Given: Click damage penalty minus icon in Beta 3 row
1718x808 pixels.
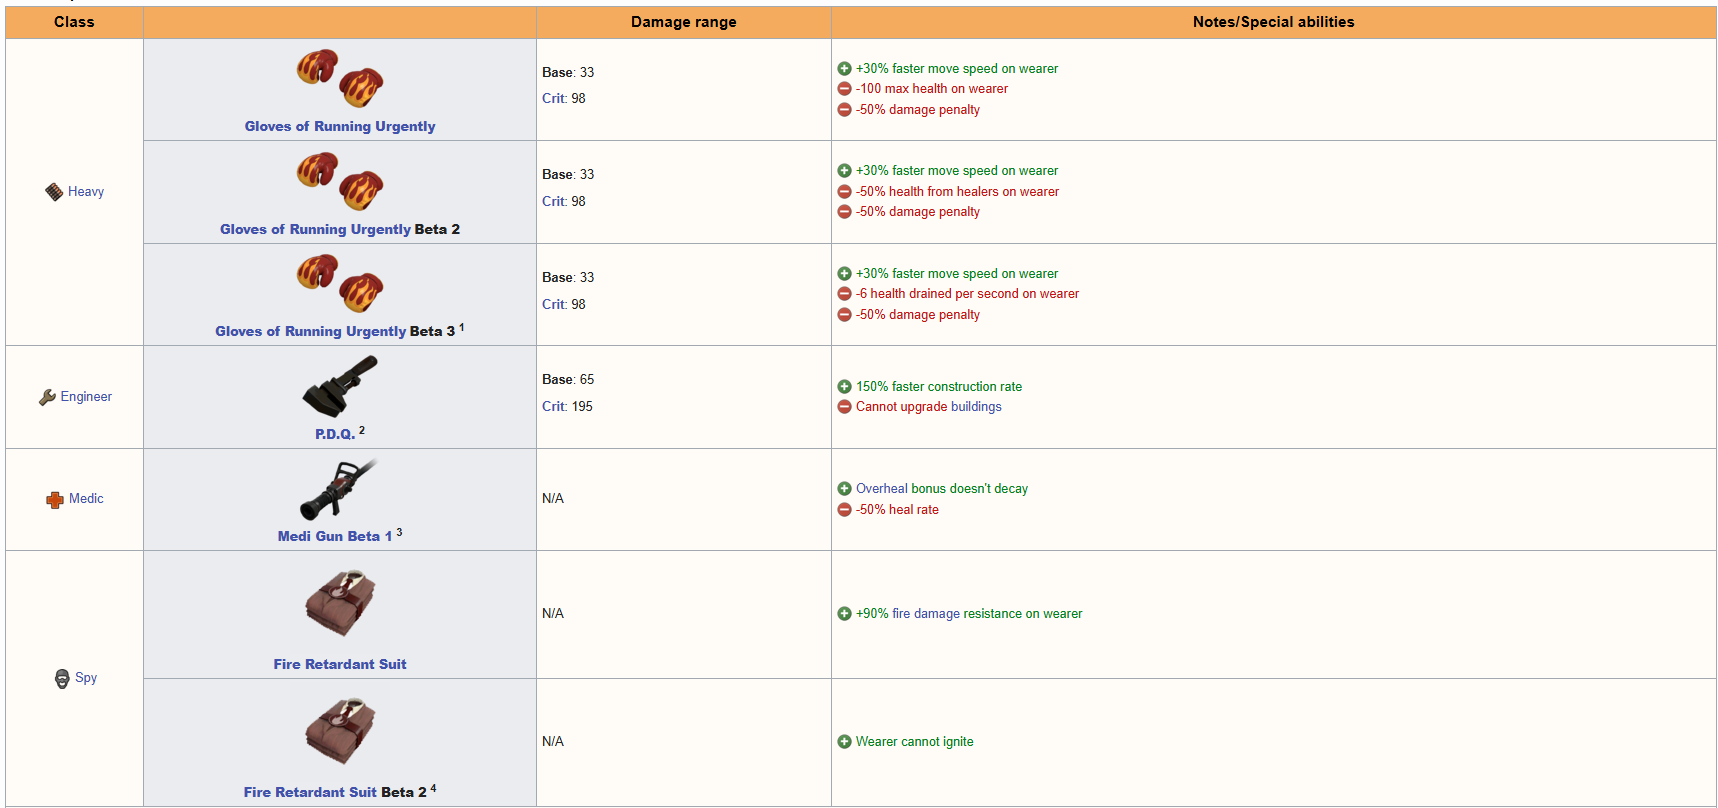Looking at the screenshot, I should pos(844,315).
